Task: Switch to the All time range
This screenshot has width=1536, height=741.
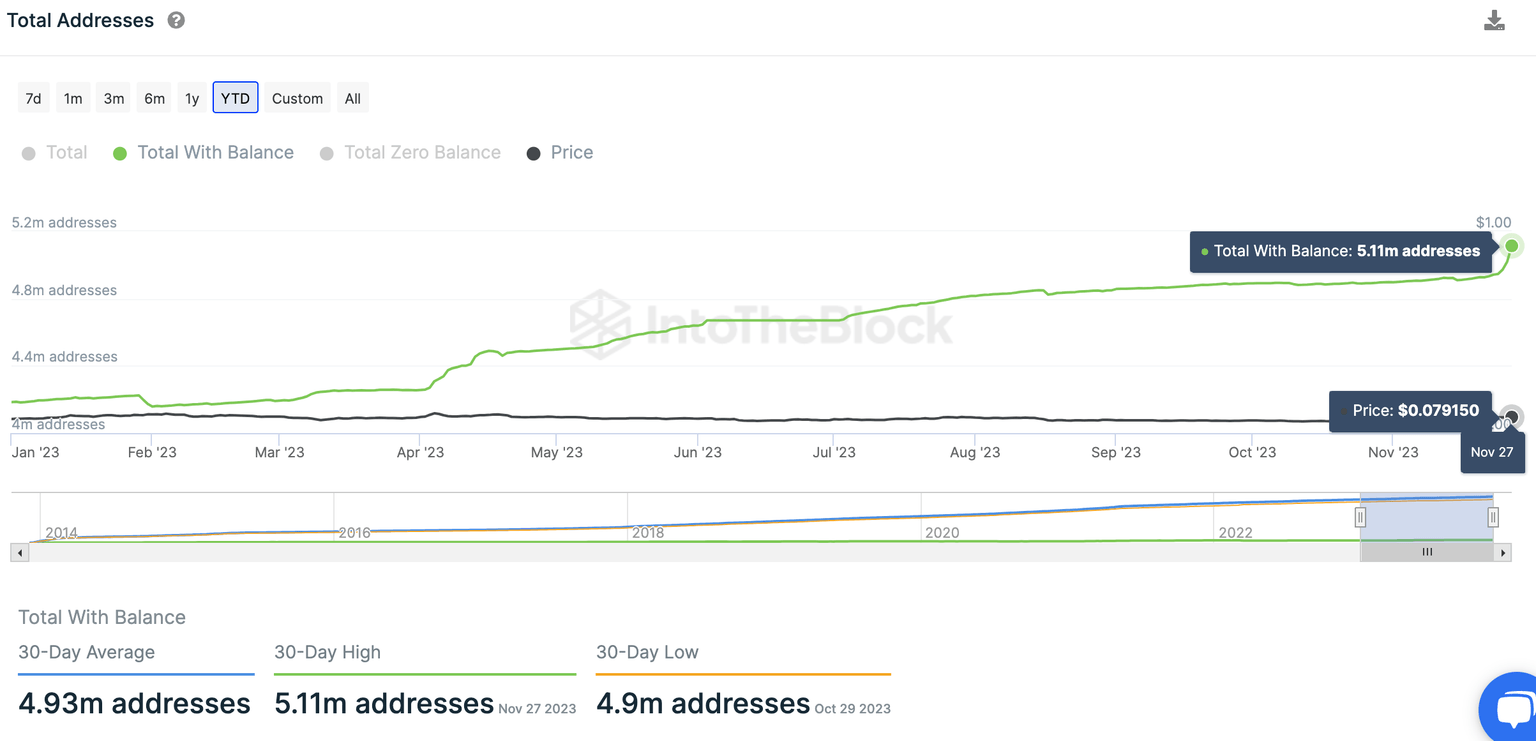Action: click(x=352, y=97)
